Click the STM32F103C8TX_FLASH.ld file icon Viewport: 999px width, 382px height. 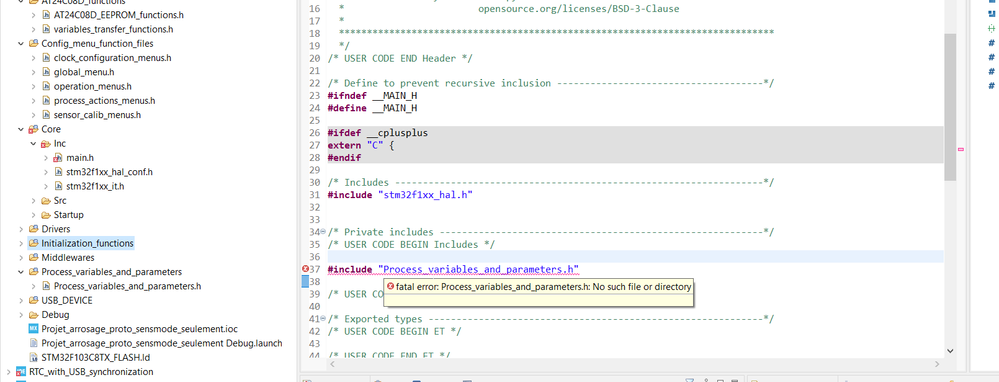point(34,357)
